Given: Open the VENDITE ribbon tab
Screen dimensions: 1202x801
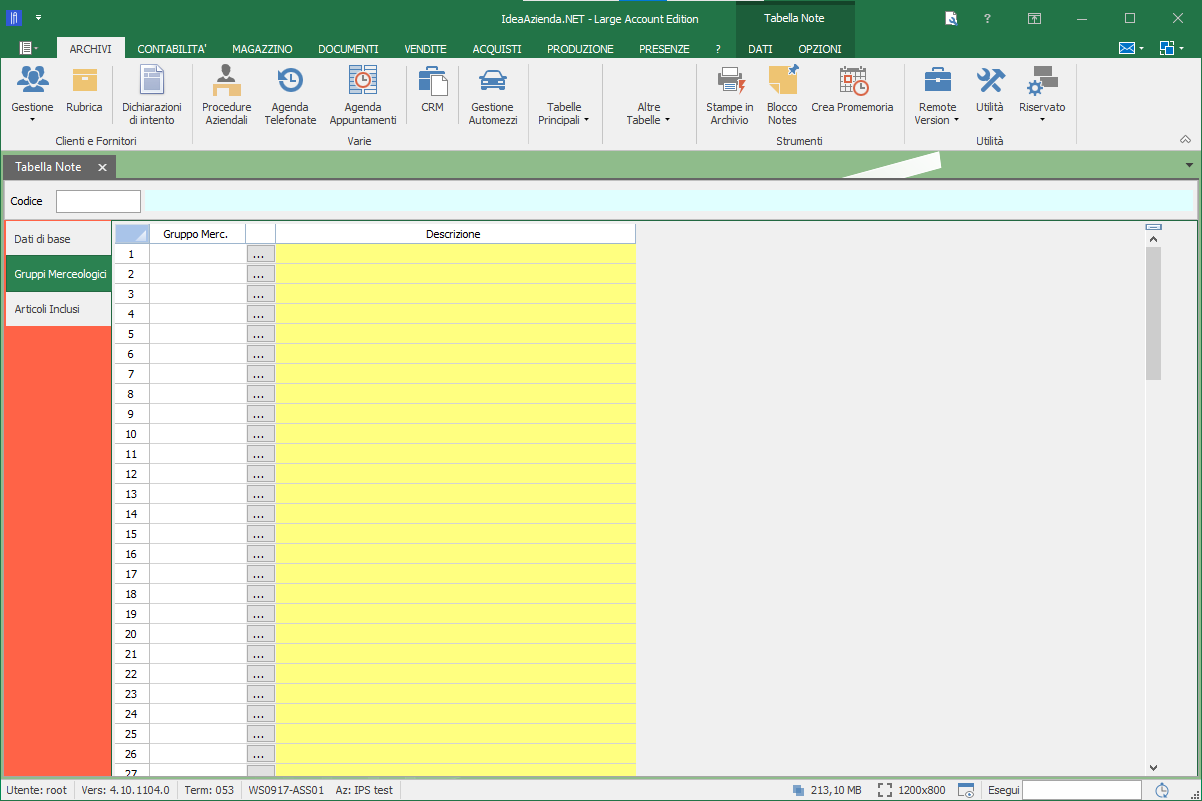Looking at the screenshot, I should pos(425,48).
